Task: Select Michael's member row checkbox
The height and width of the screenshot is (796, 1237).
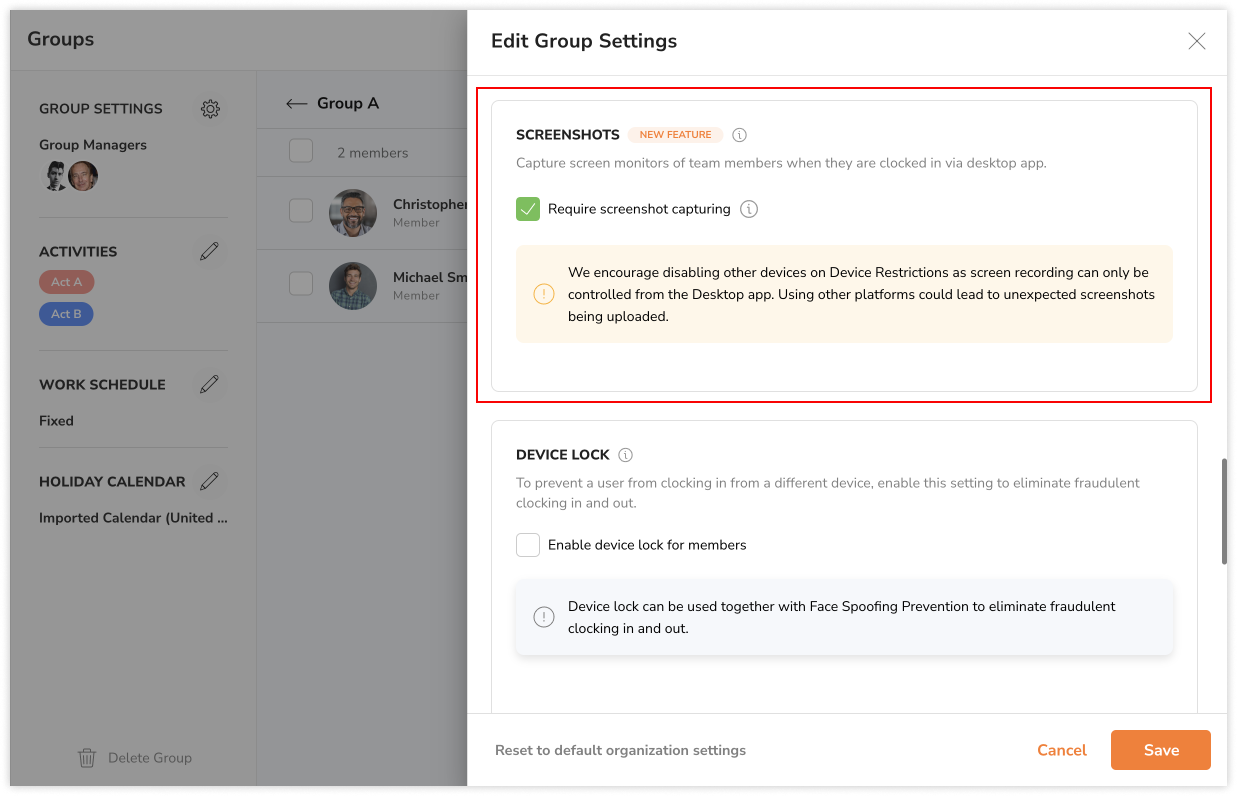Action: point(301,284)
